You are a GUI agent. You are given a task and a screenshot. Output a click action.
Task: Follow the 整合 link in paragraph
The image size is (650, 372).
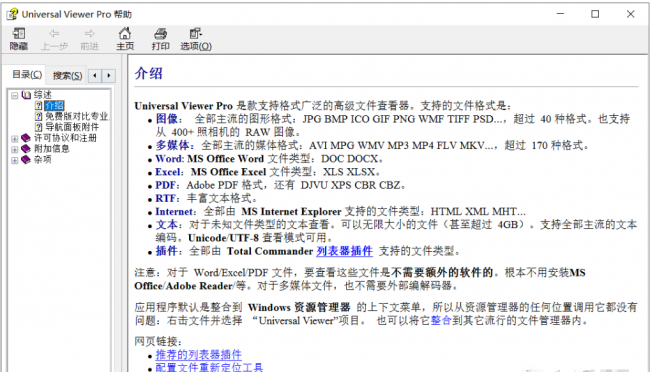[x=441, y=321]
